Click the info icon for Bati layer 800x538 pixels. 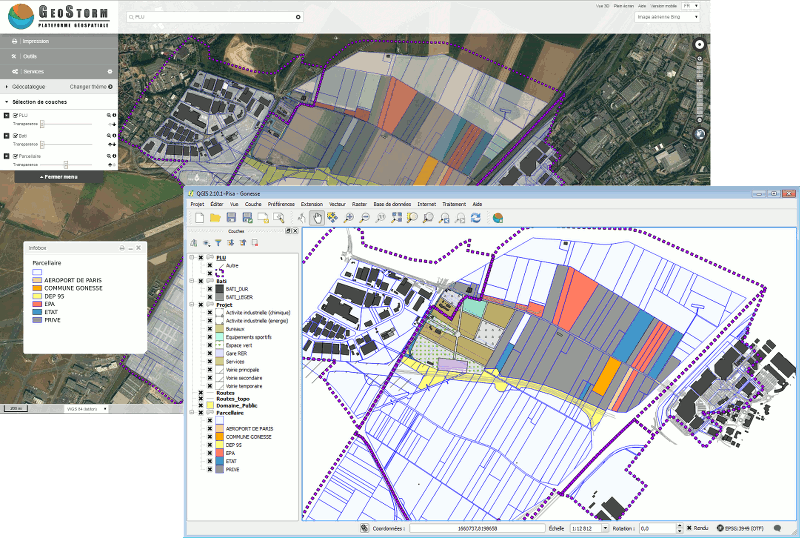click(114, 136)
